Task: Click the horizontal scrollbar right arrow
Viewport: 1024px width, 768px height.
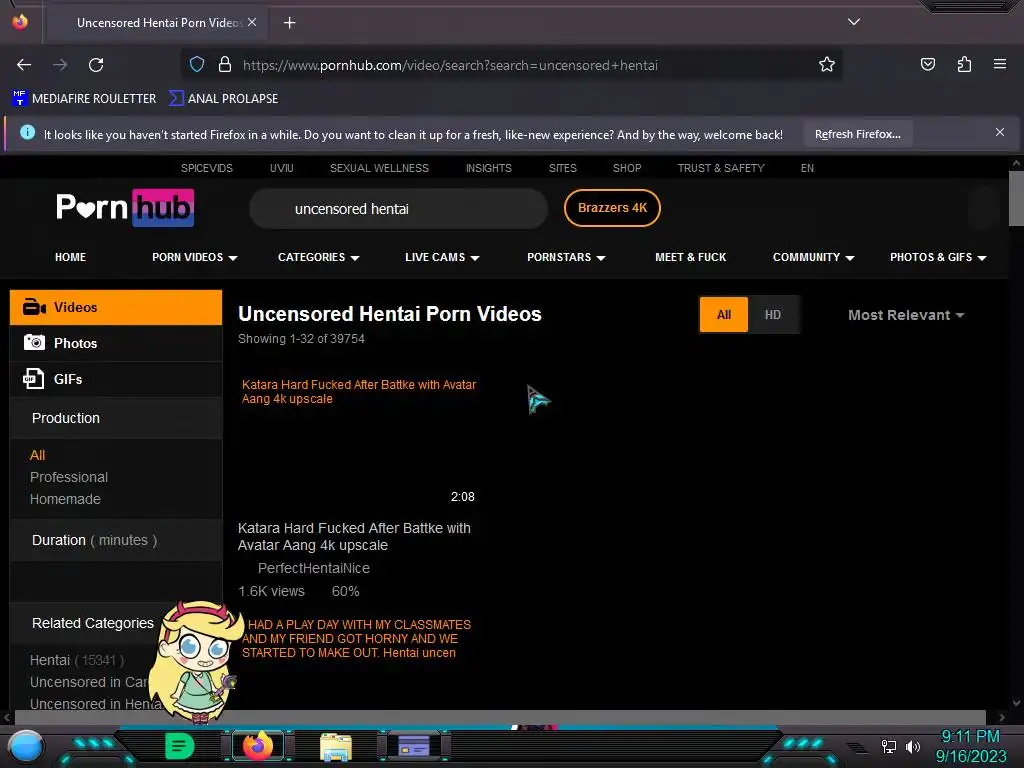Action: click(x=1001, y=717)
